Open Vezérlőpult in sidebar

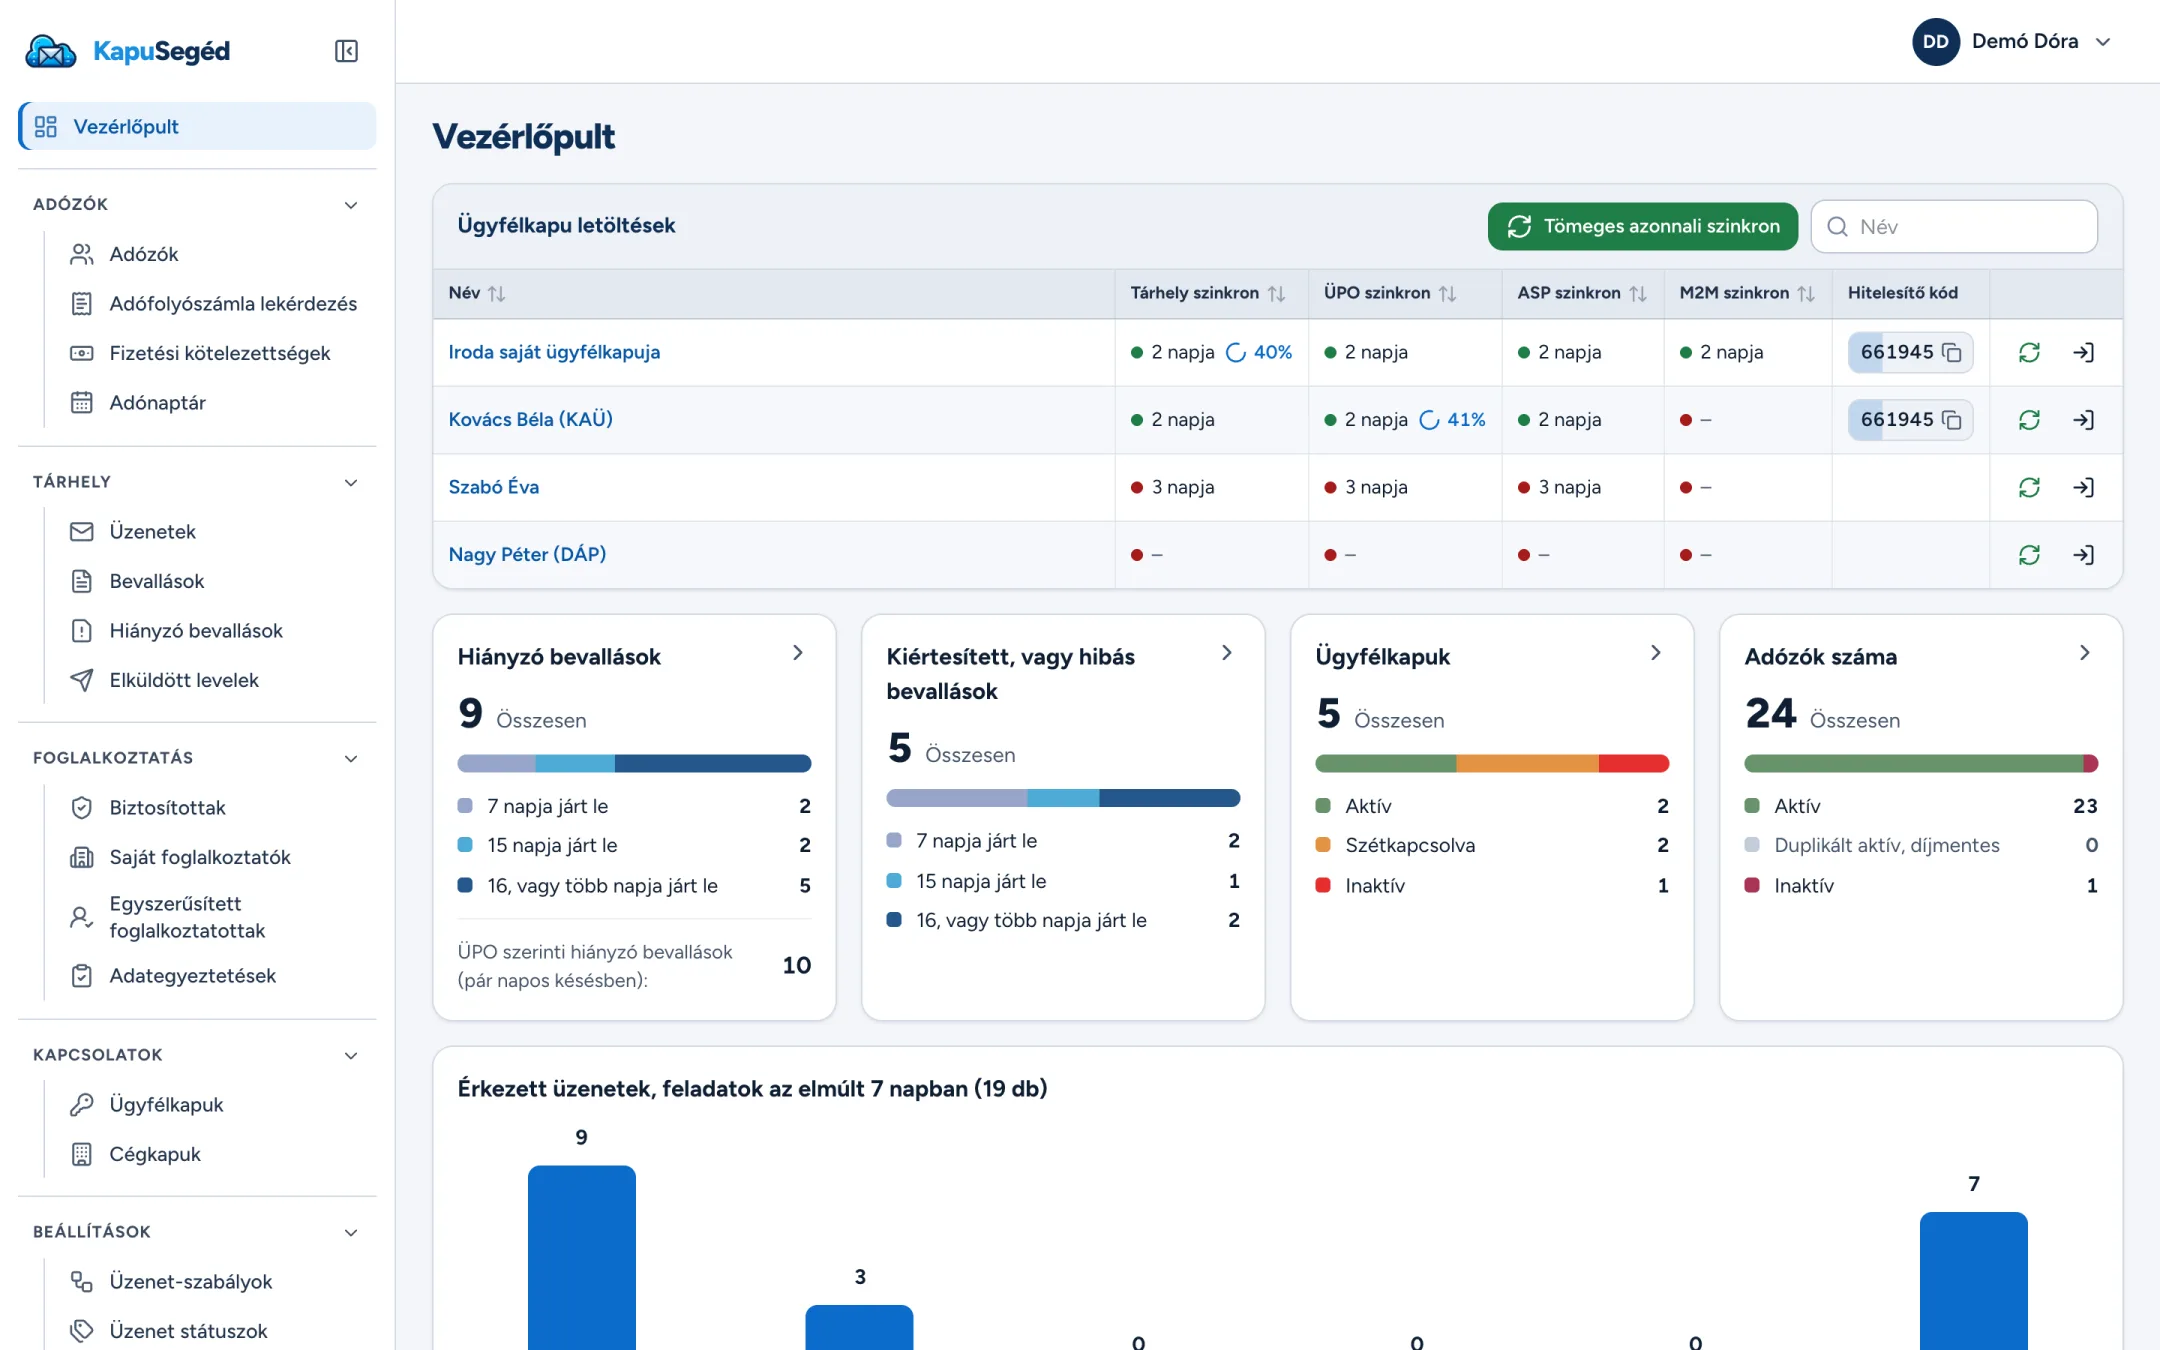point(197,126)
